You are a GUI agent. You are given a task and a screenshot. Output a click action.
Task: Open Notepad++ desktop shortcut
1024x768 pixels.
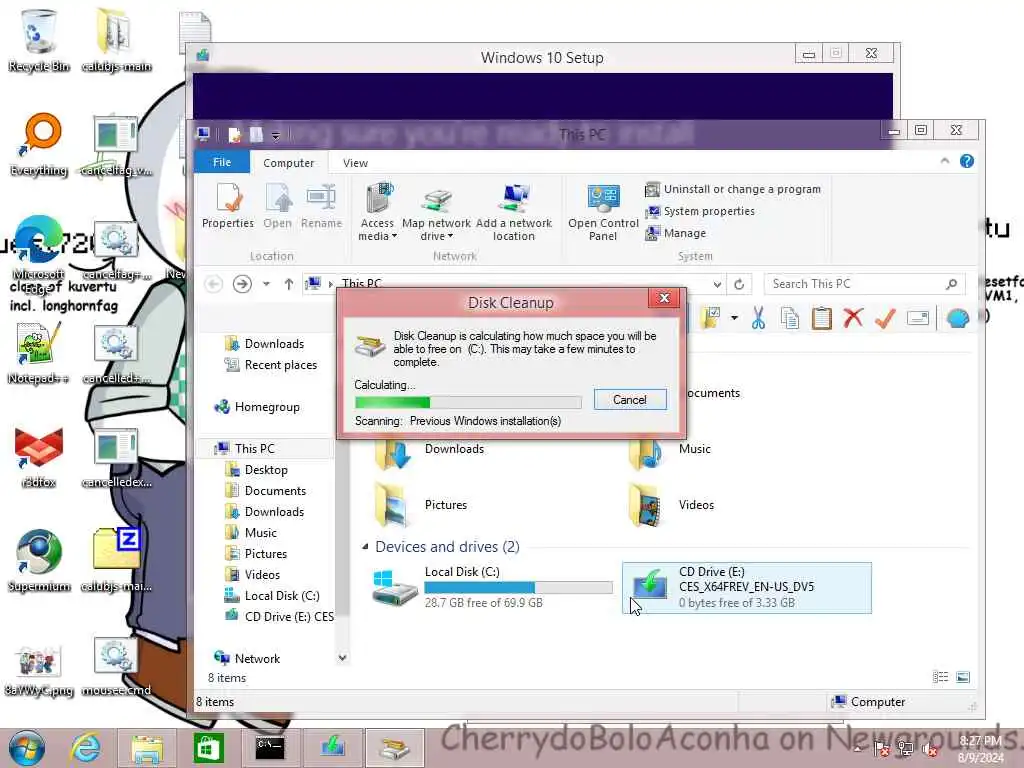click(38, 353)
